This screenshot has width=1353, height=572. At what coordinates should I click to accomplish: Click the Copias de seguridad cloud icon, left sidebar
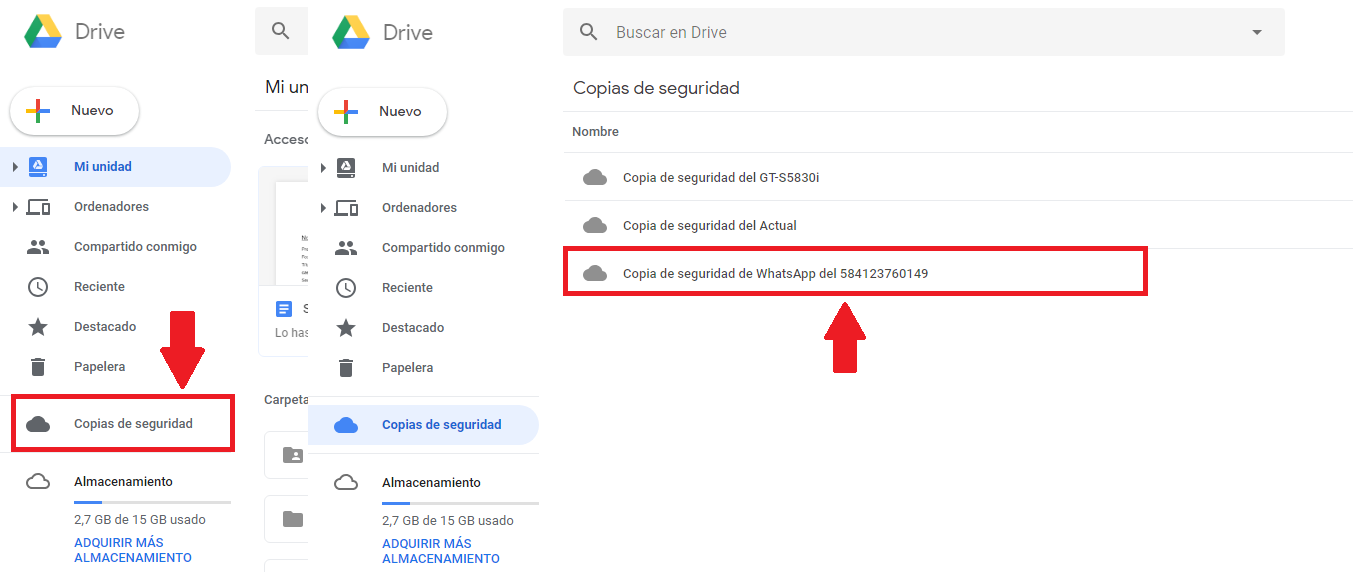(38, 424)
